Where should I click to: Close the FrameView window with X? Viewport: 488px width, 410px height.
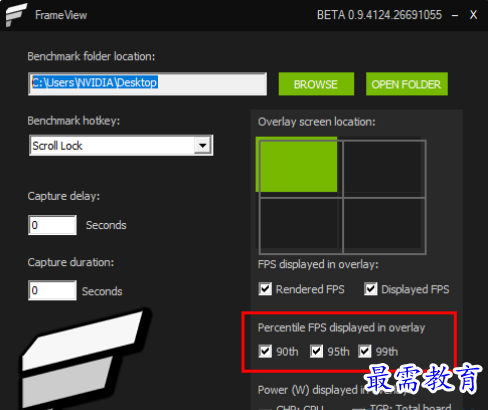[x=473, y=15]
